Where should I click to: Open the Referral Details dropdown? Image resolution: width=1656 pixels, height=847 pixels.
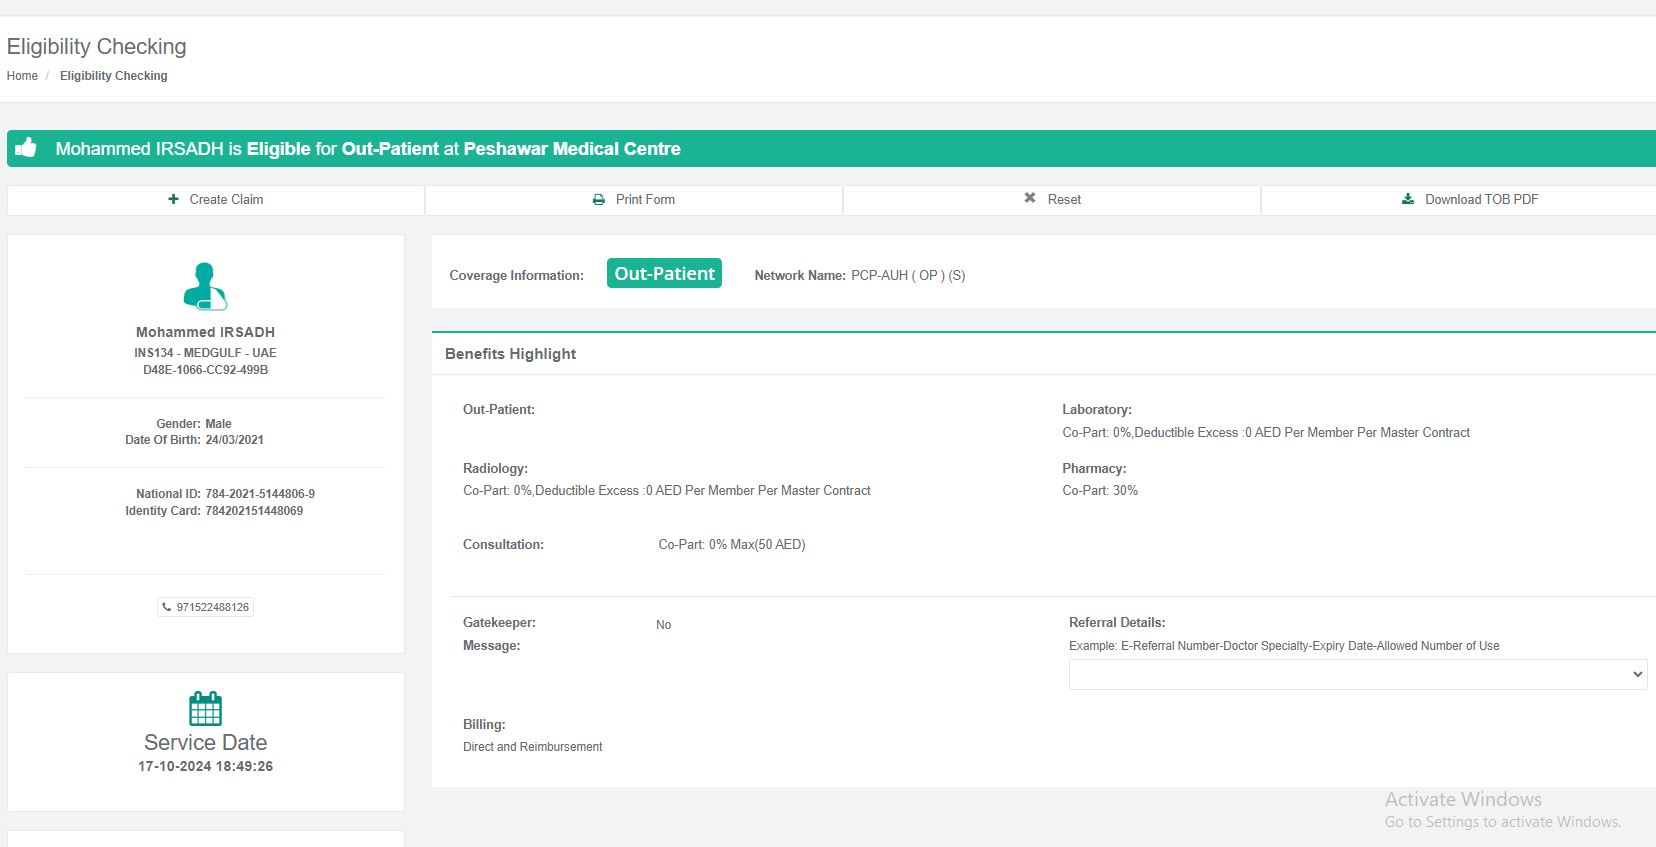[x=1357, y=674]
